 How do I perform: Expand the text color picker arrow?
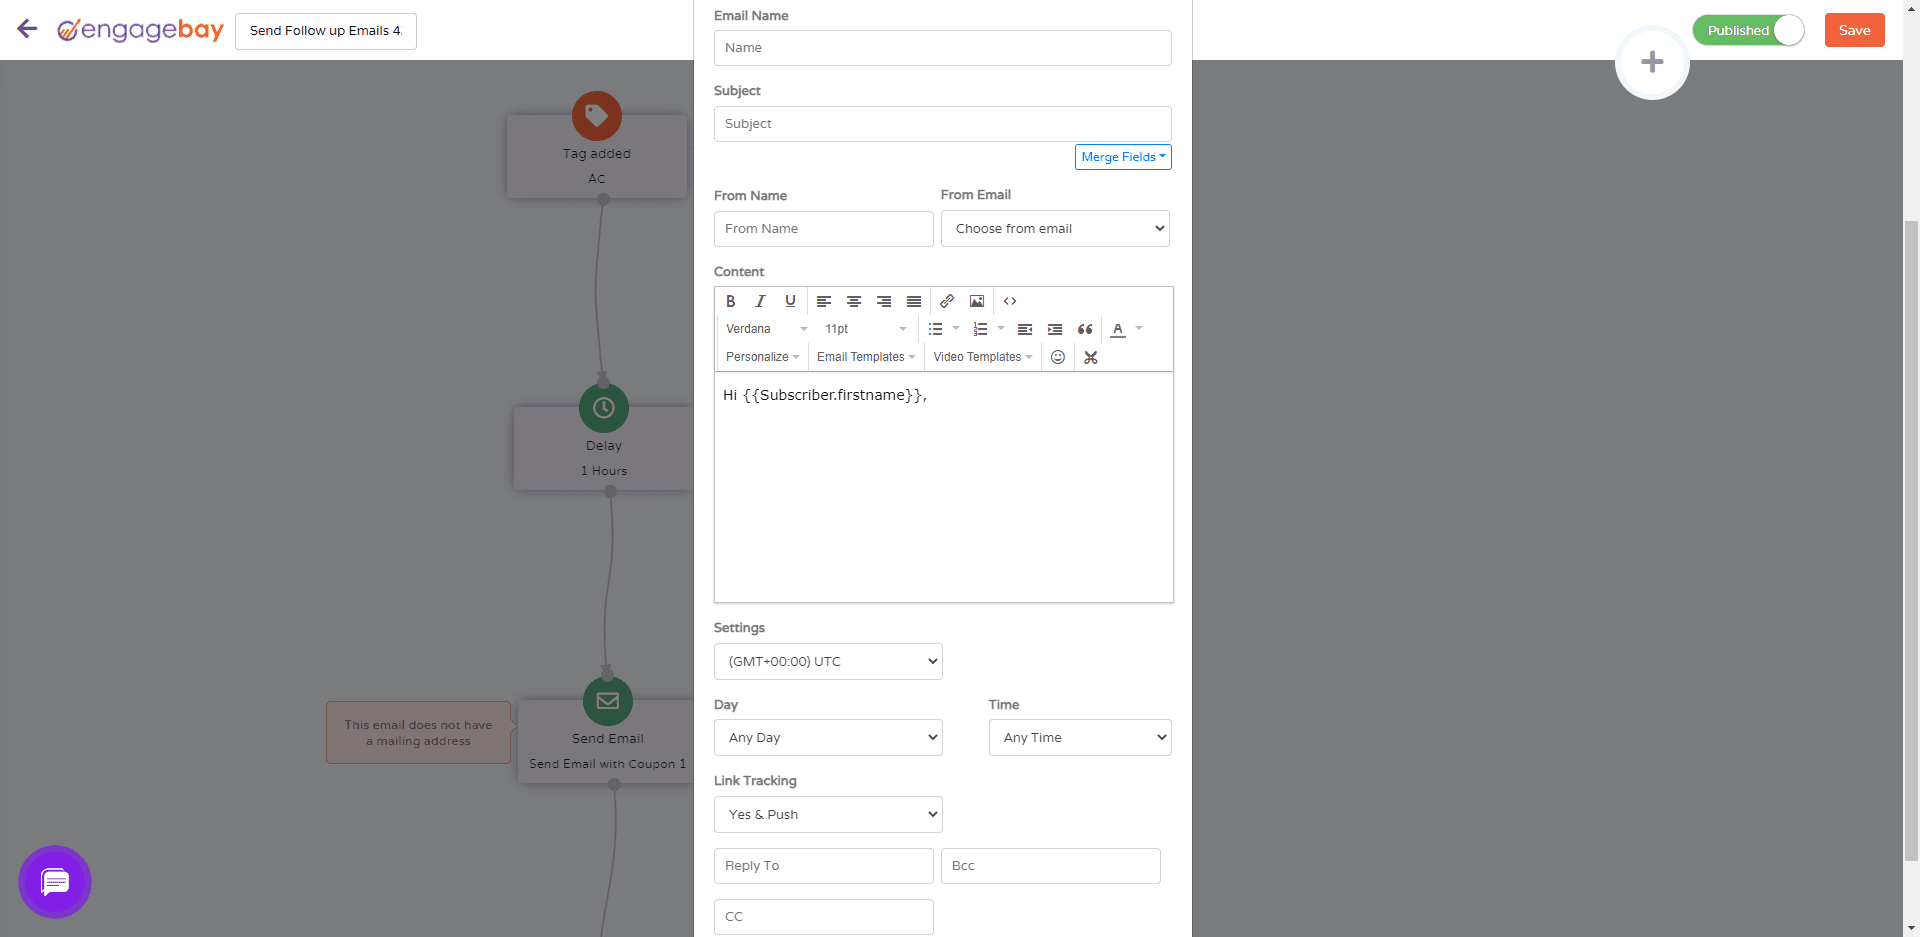1139,329
